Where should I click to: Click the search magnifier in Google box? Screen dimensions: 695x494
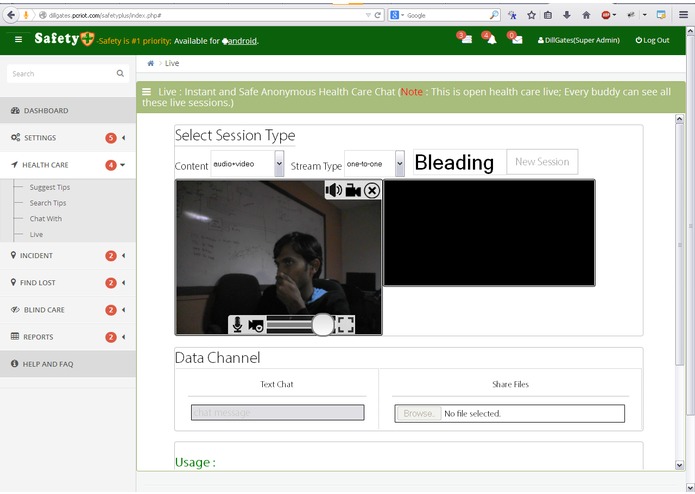(494, 15)
